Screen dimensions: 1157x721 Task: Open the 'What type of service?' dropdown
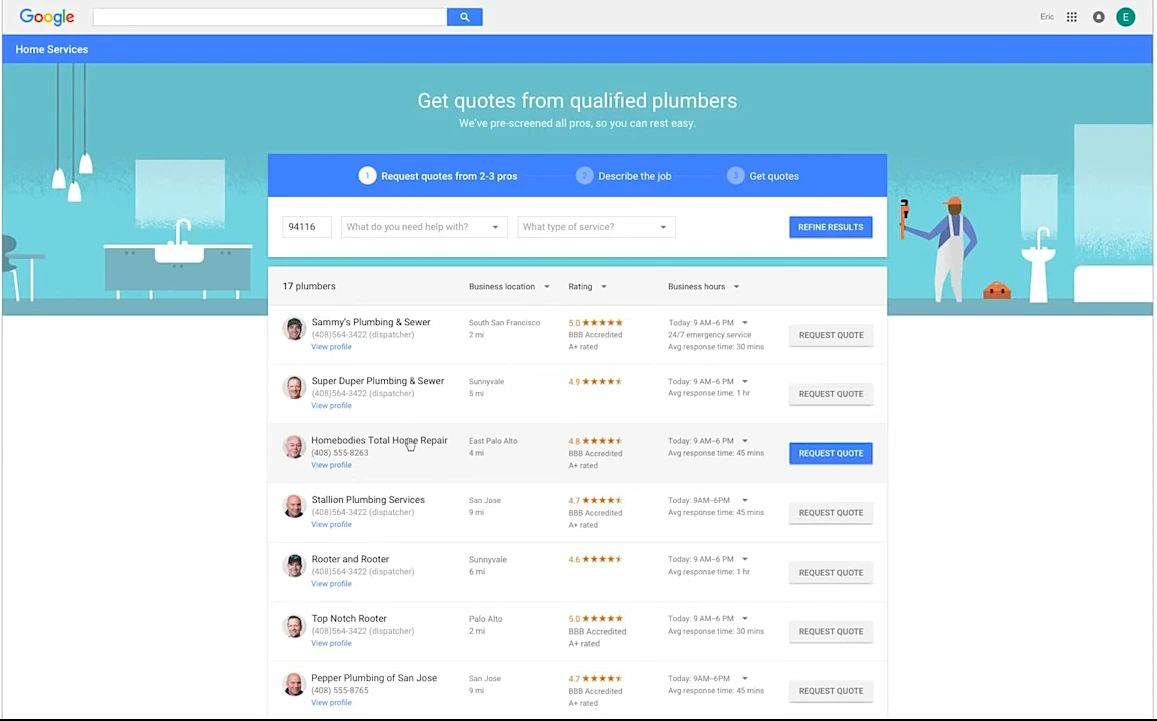[596, 227]
